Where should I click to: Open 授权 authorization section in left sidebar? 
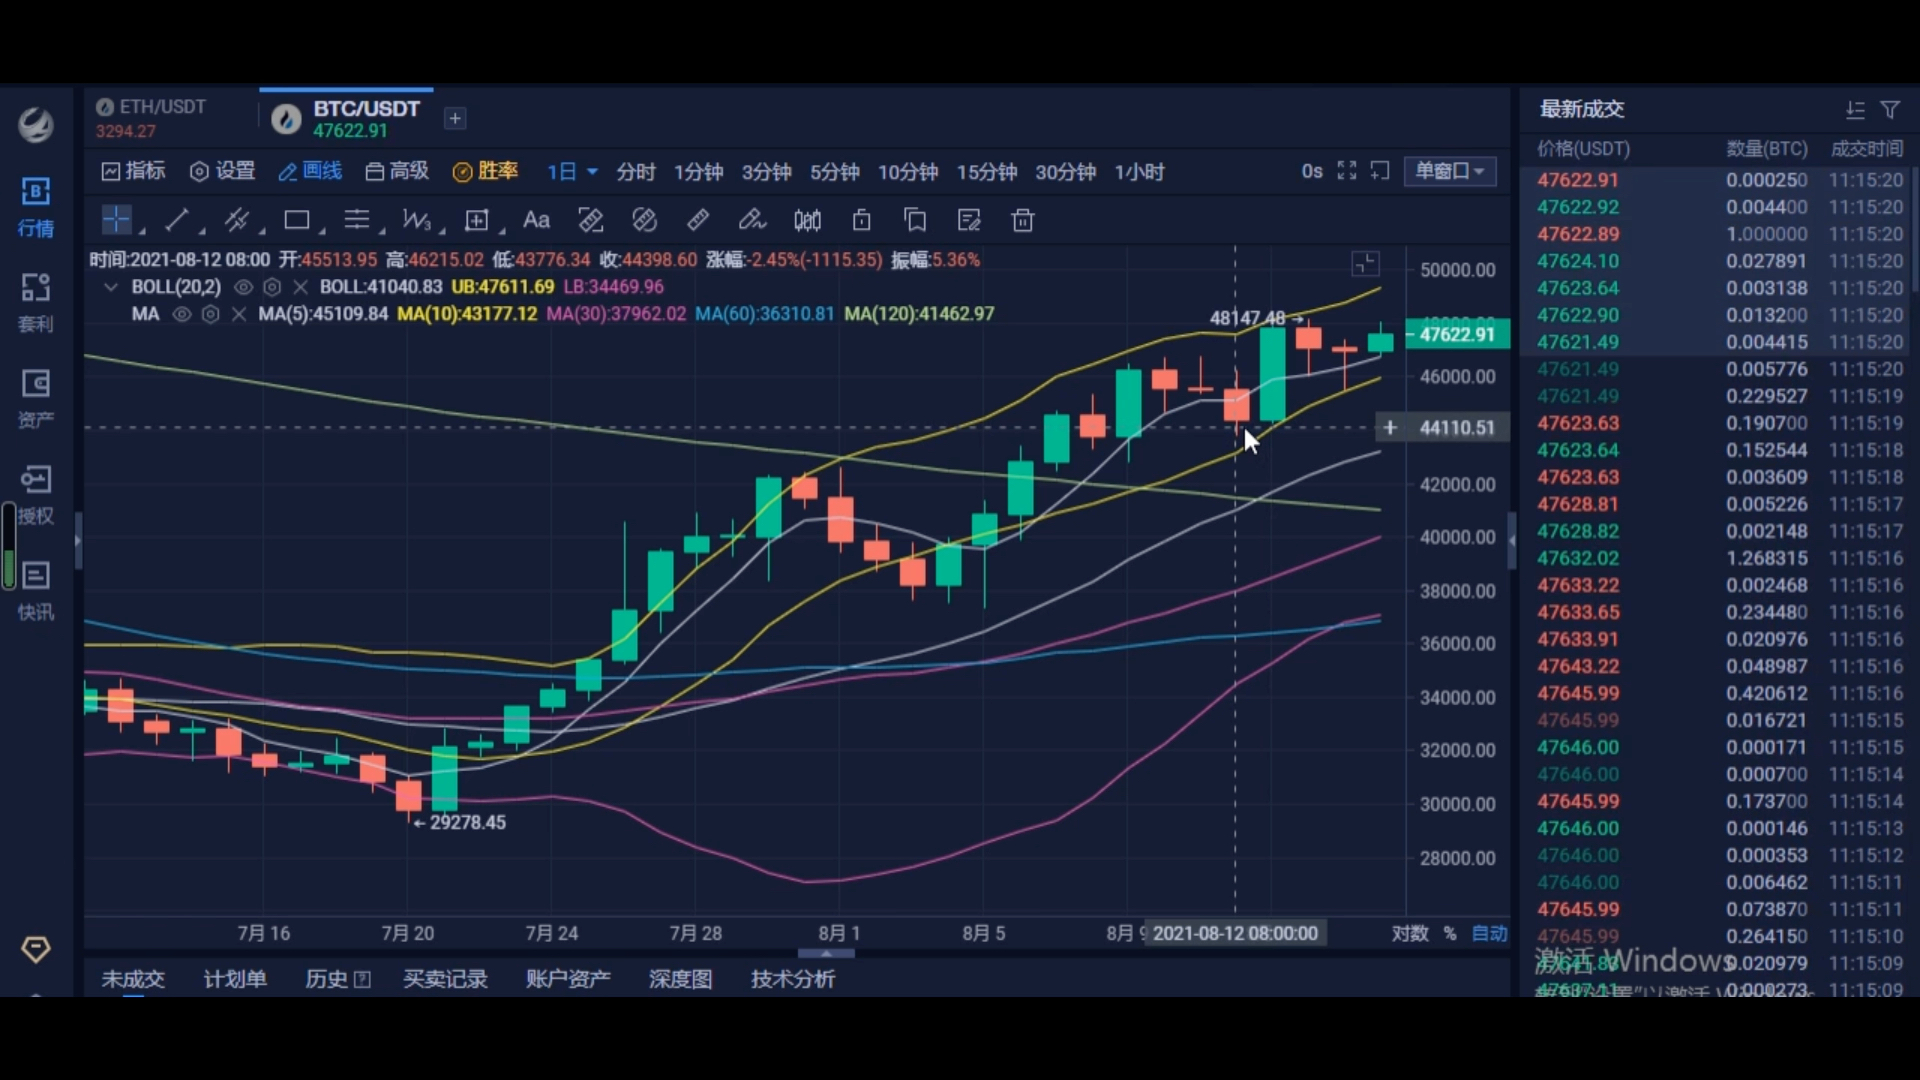[x=36, y=495]
